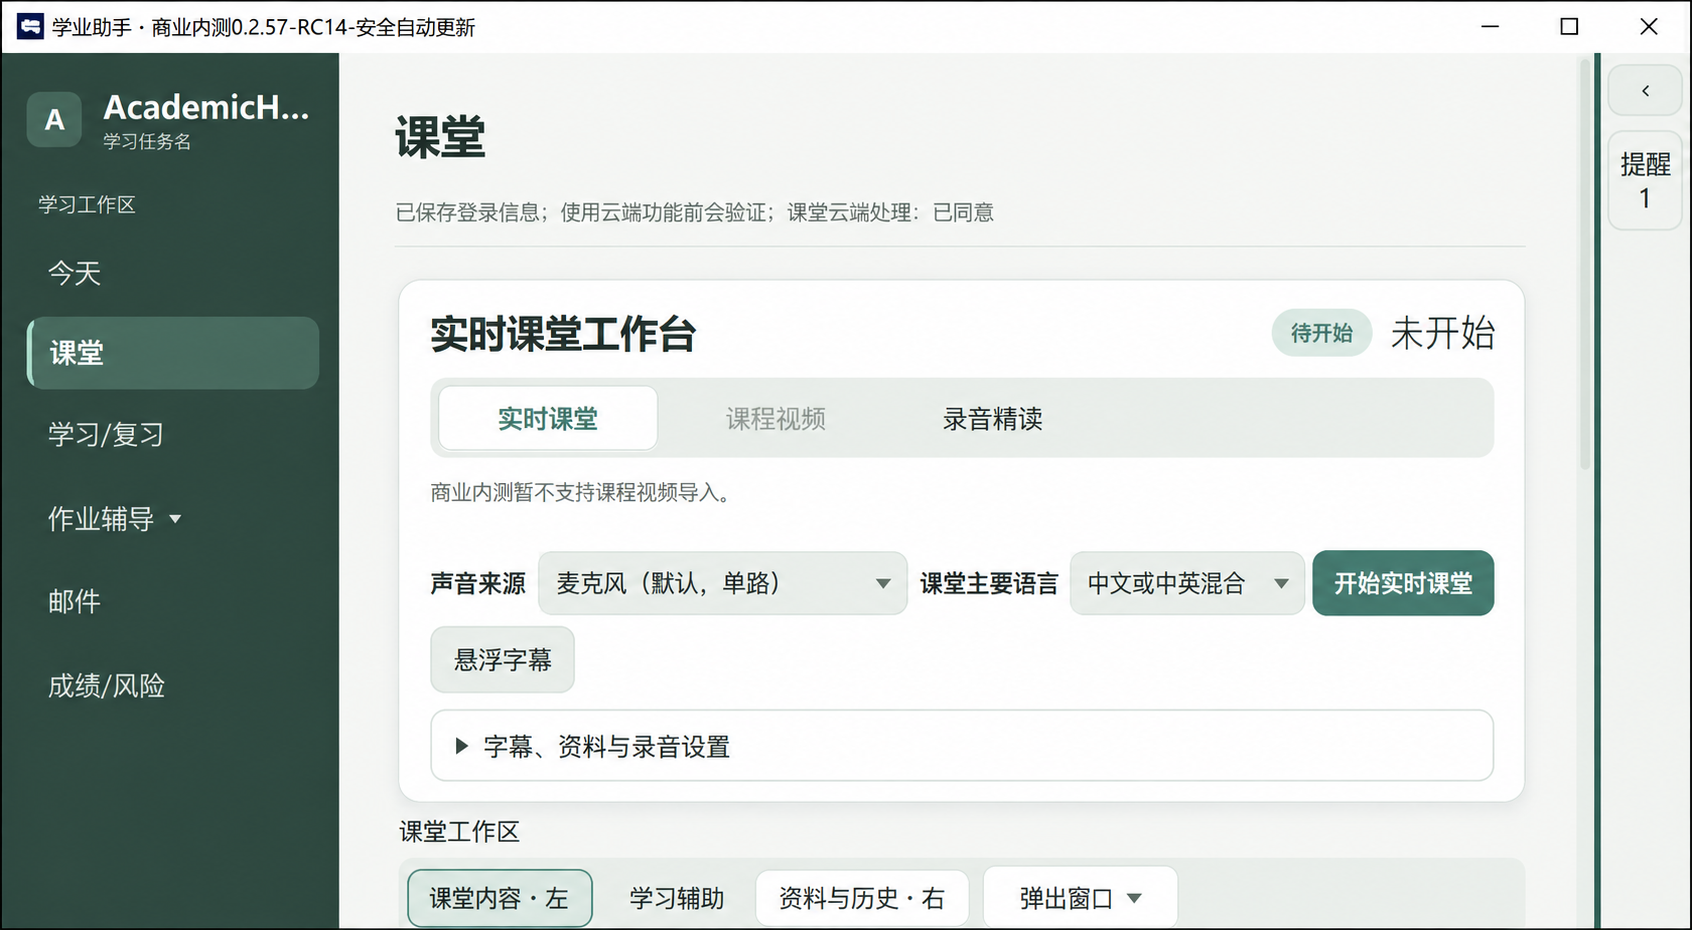The image size is (1692, 930).
Task: Toggle 资料与历史·右 panel
Action: [x=862, y=898]
